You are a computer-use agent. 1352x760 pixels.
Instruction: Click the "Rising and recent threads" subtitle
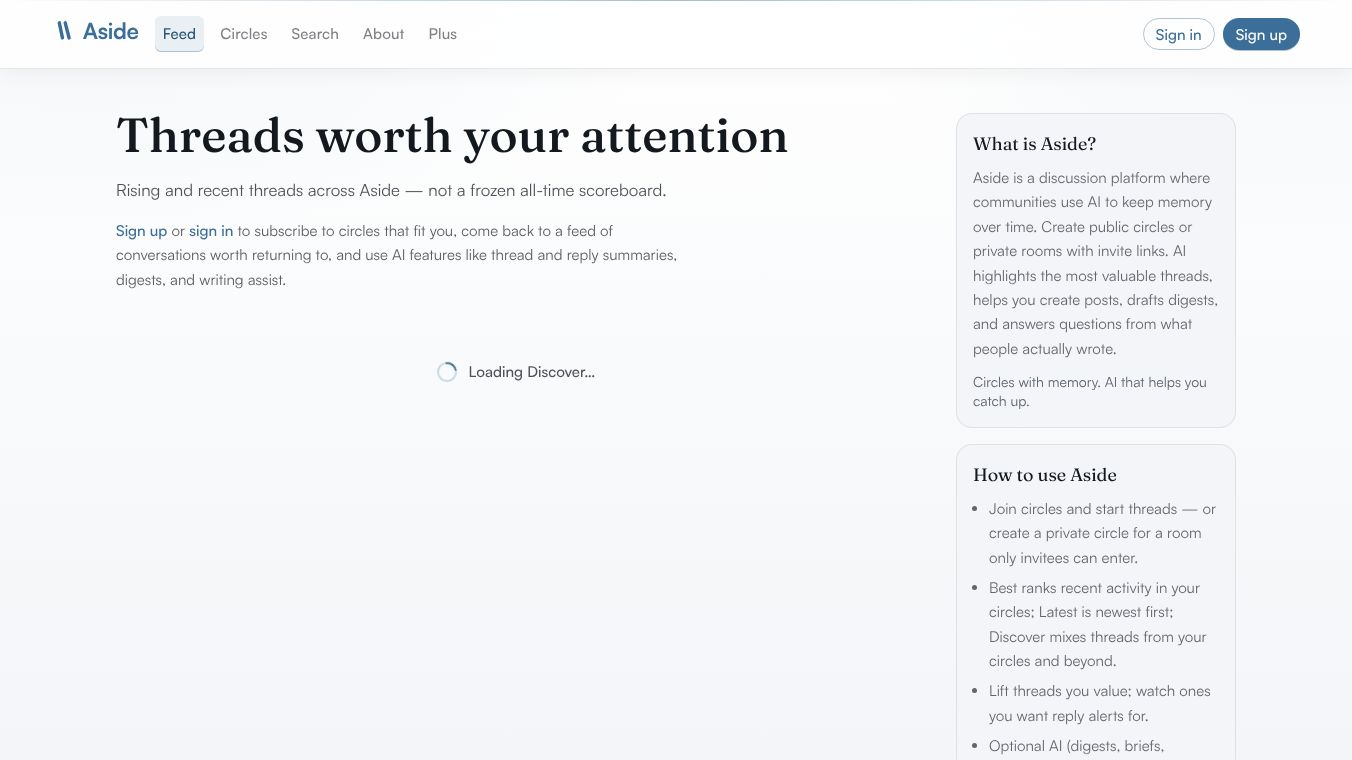pyautogui.click(x=391, y=190)
